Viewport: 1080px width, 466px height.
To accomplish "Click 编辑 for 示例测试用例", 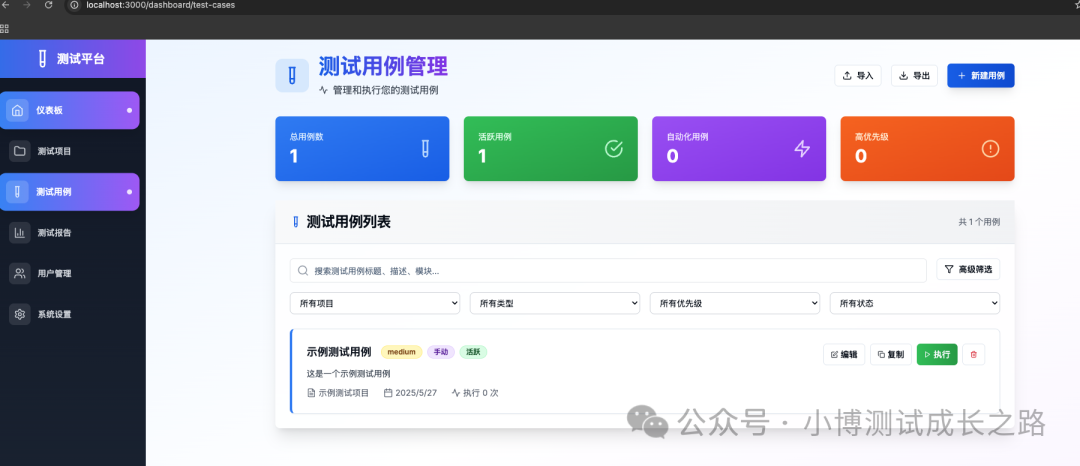I will pyautogui.click(x=844, y=354).
